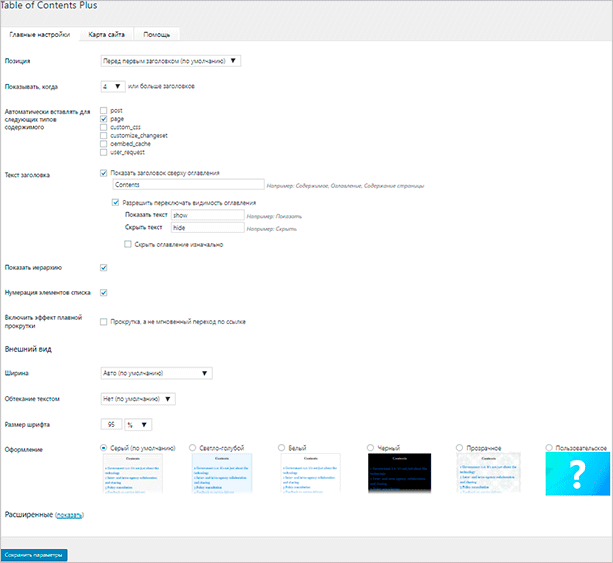Image resolution: width=613 pixels, height=563 pixels.
Task: Open the Помощь tab
Action: [156, 34]
